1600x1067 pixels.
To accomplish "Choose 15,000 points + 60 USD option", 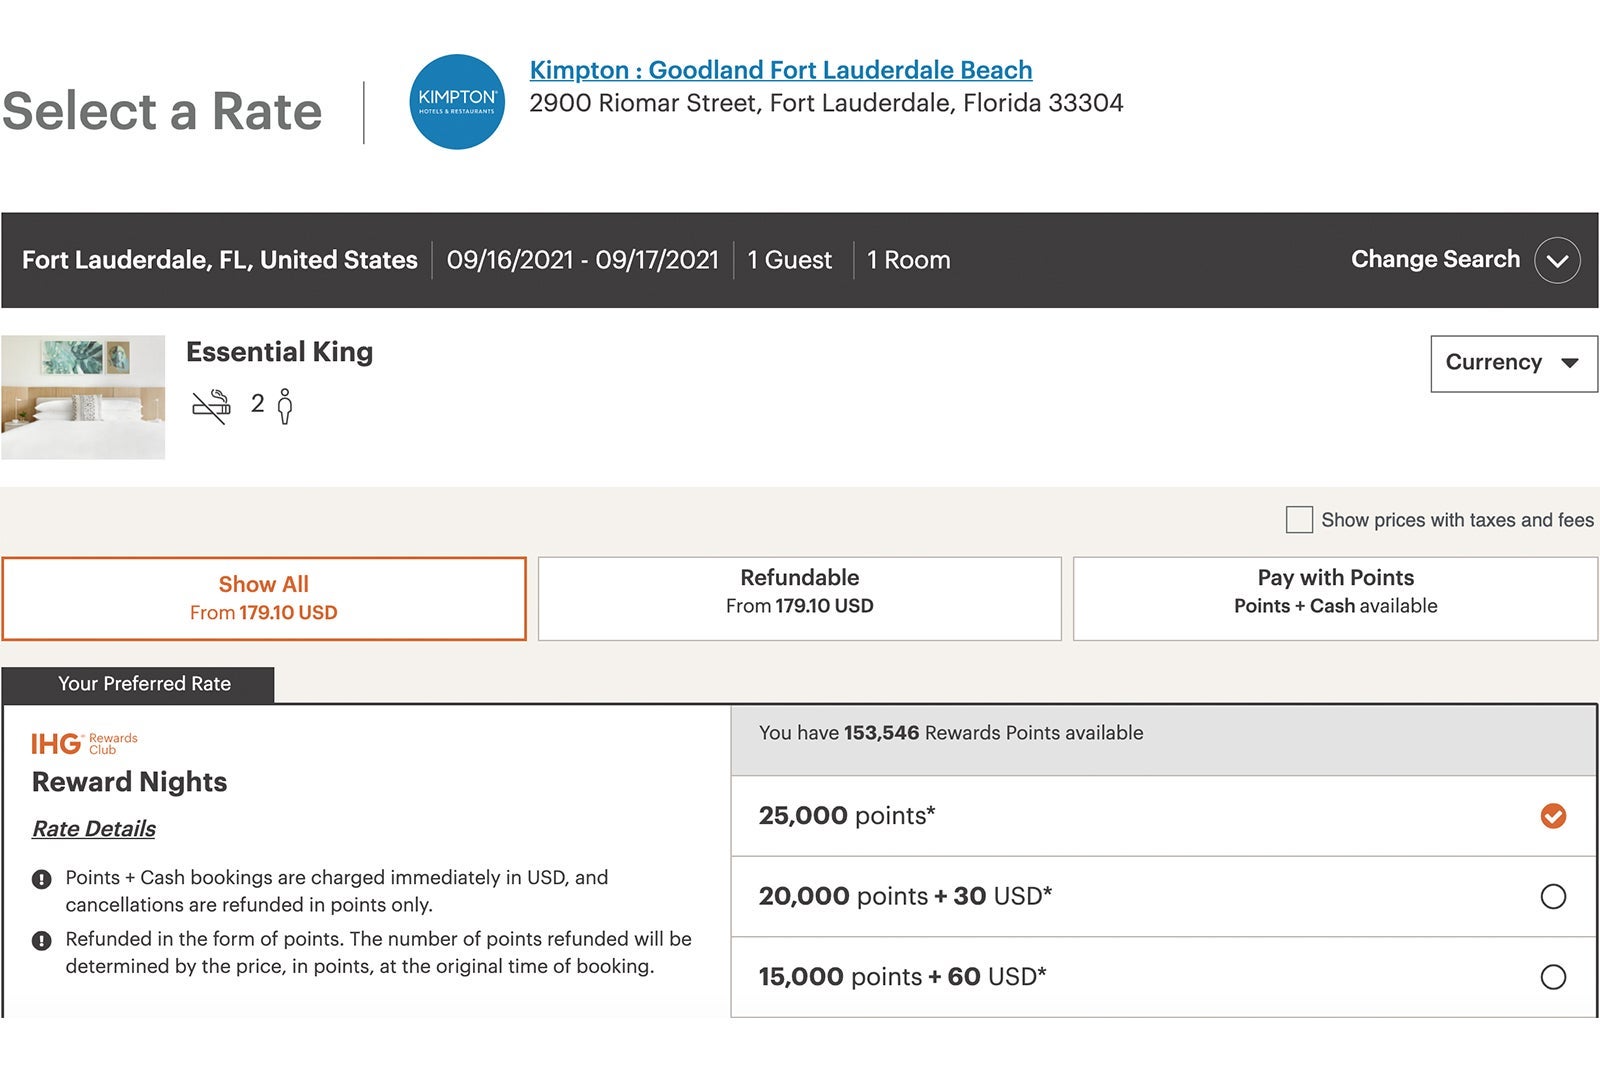I will click(x=1552, y=976).
